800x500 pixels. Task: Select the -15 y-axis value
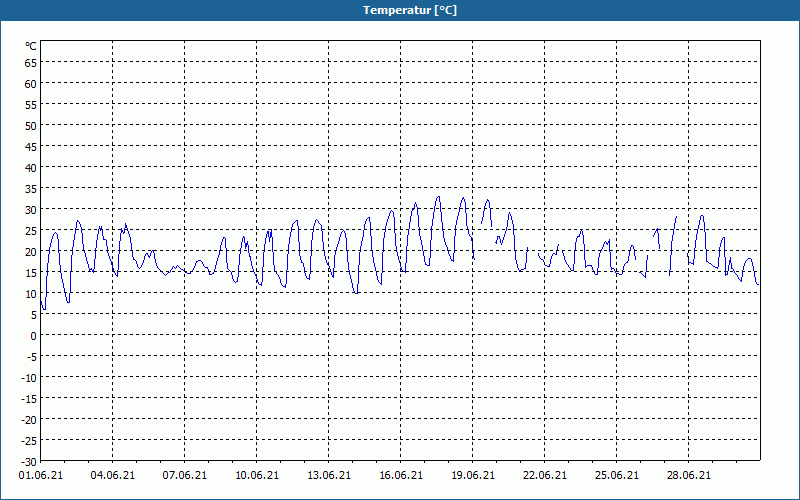[x=29, y=398]
